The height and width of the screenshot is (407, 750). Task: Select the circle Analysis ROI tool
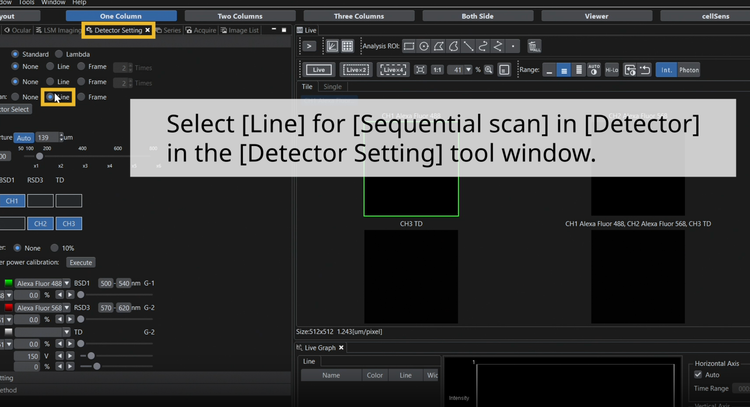click(x=425, y=46)
